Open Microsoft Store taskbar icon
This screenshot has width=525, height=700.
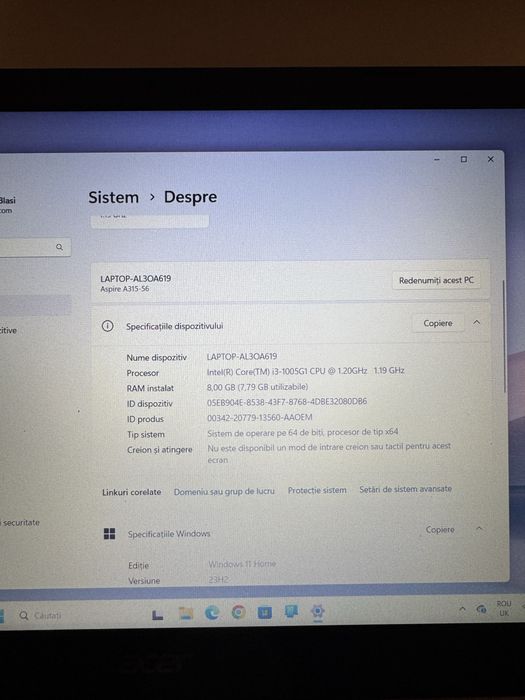[265, 612]
